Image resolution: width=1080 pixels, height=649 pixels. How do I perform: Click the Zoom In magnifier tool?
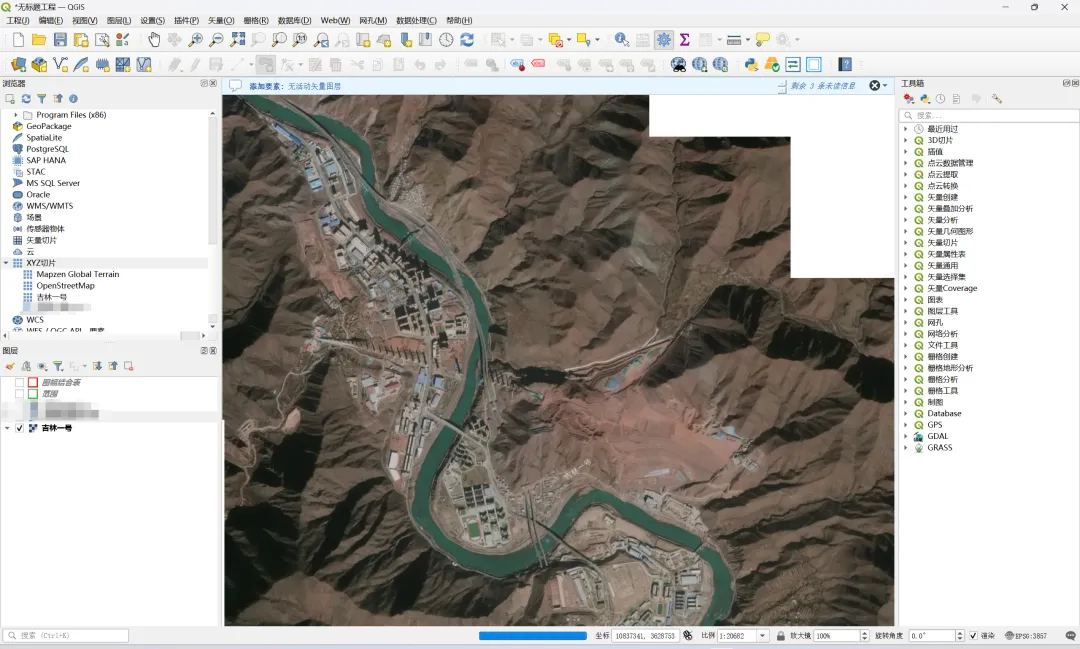pos(196,40)
